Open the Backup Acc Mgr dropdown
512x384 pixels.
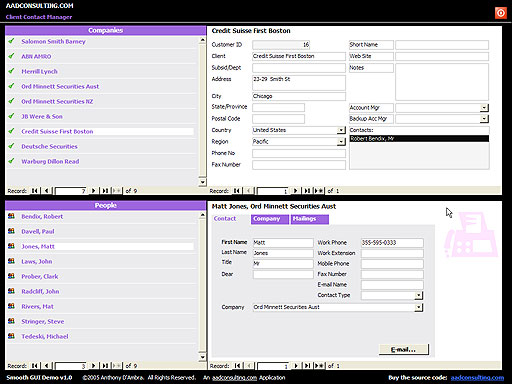click(484, 119)
